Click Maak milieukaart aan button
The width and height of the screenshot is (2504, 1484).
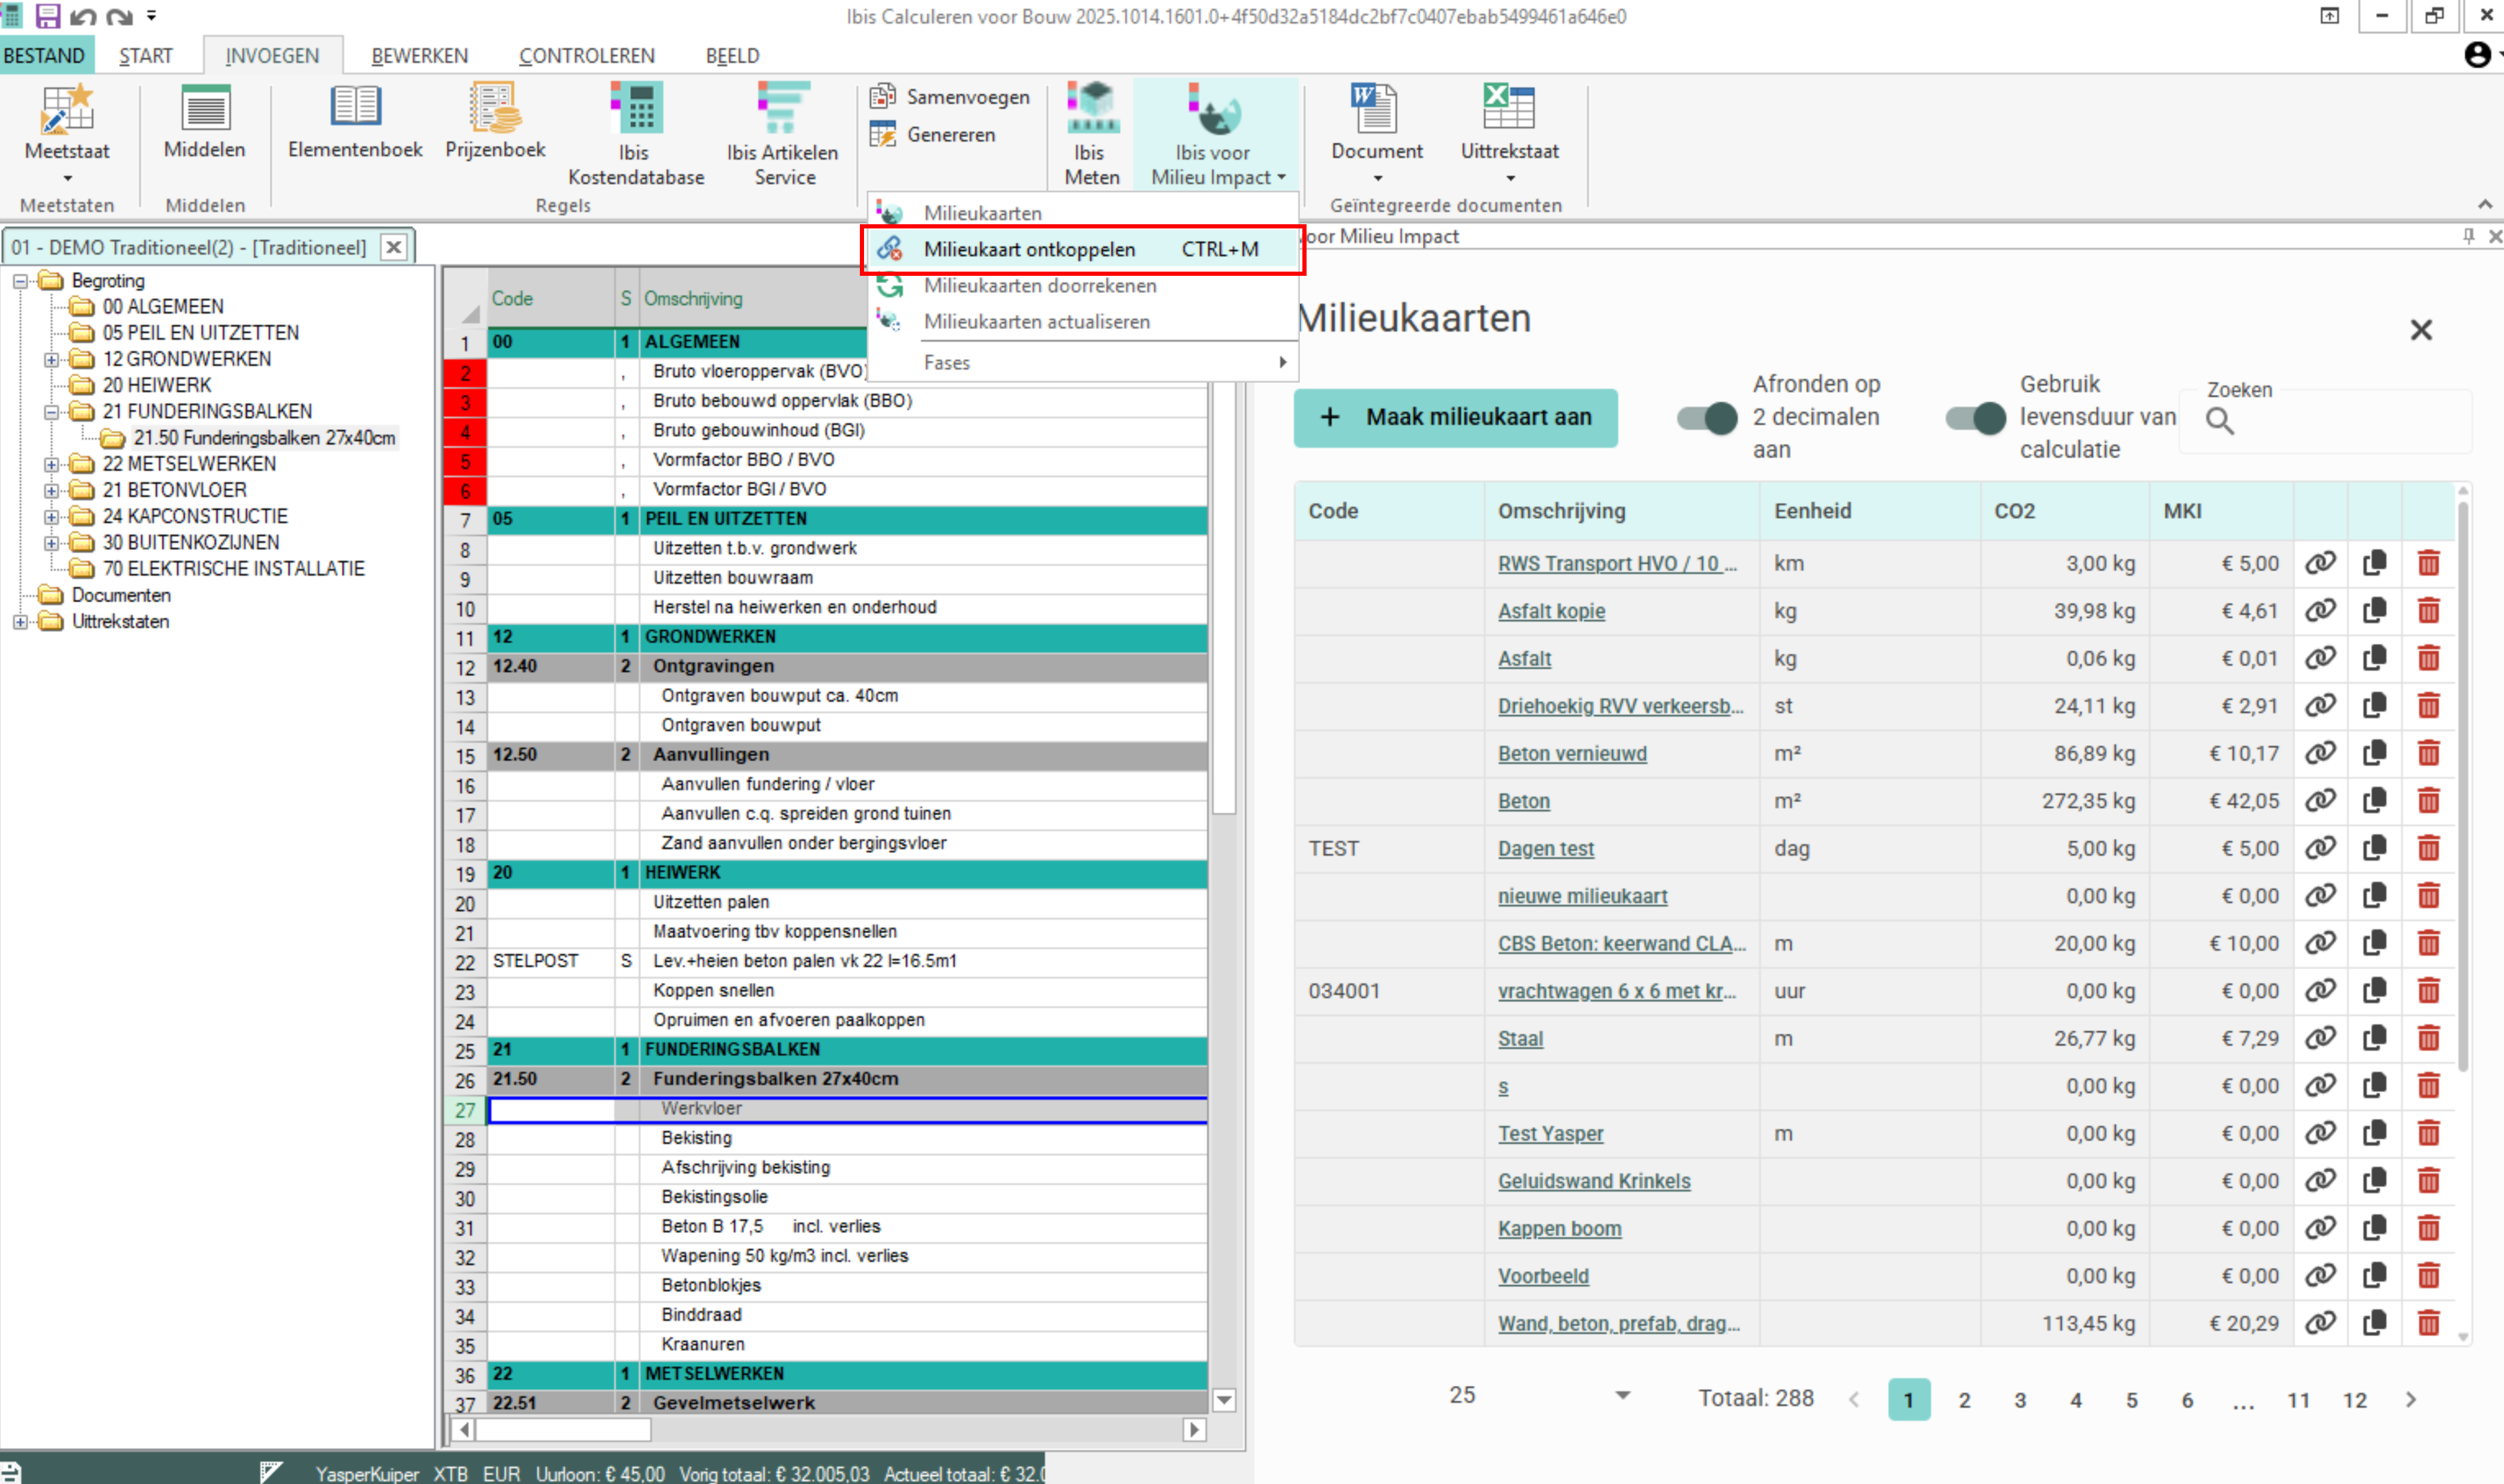pyautogui.click(x=1455, y=417)
